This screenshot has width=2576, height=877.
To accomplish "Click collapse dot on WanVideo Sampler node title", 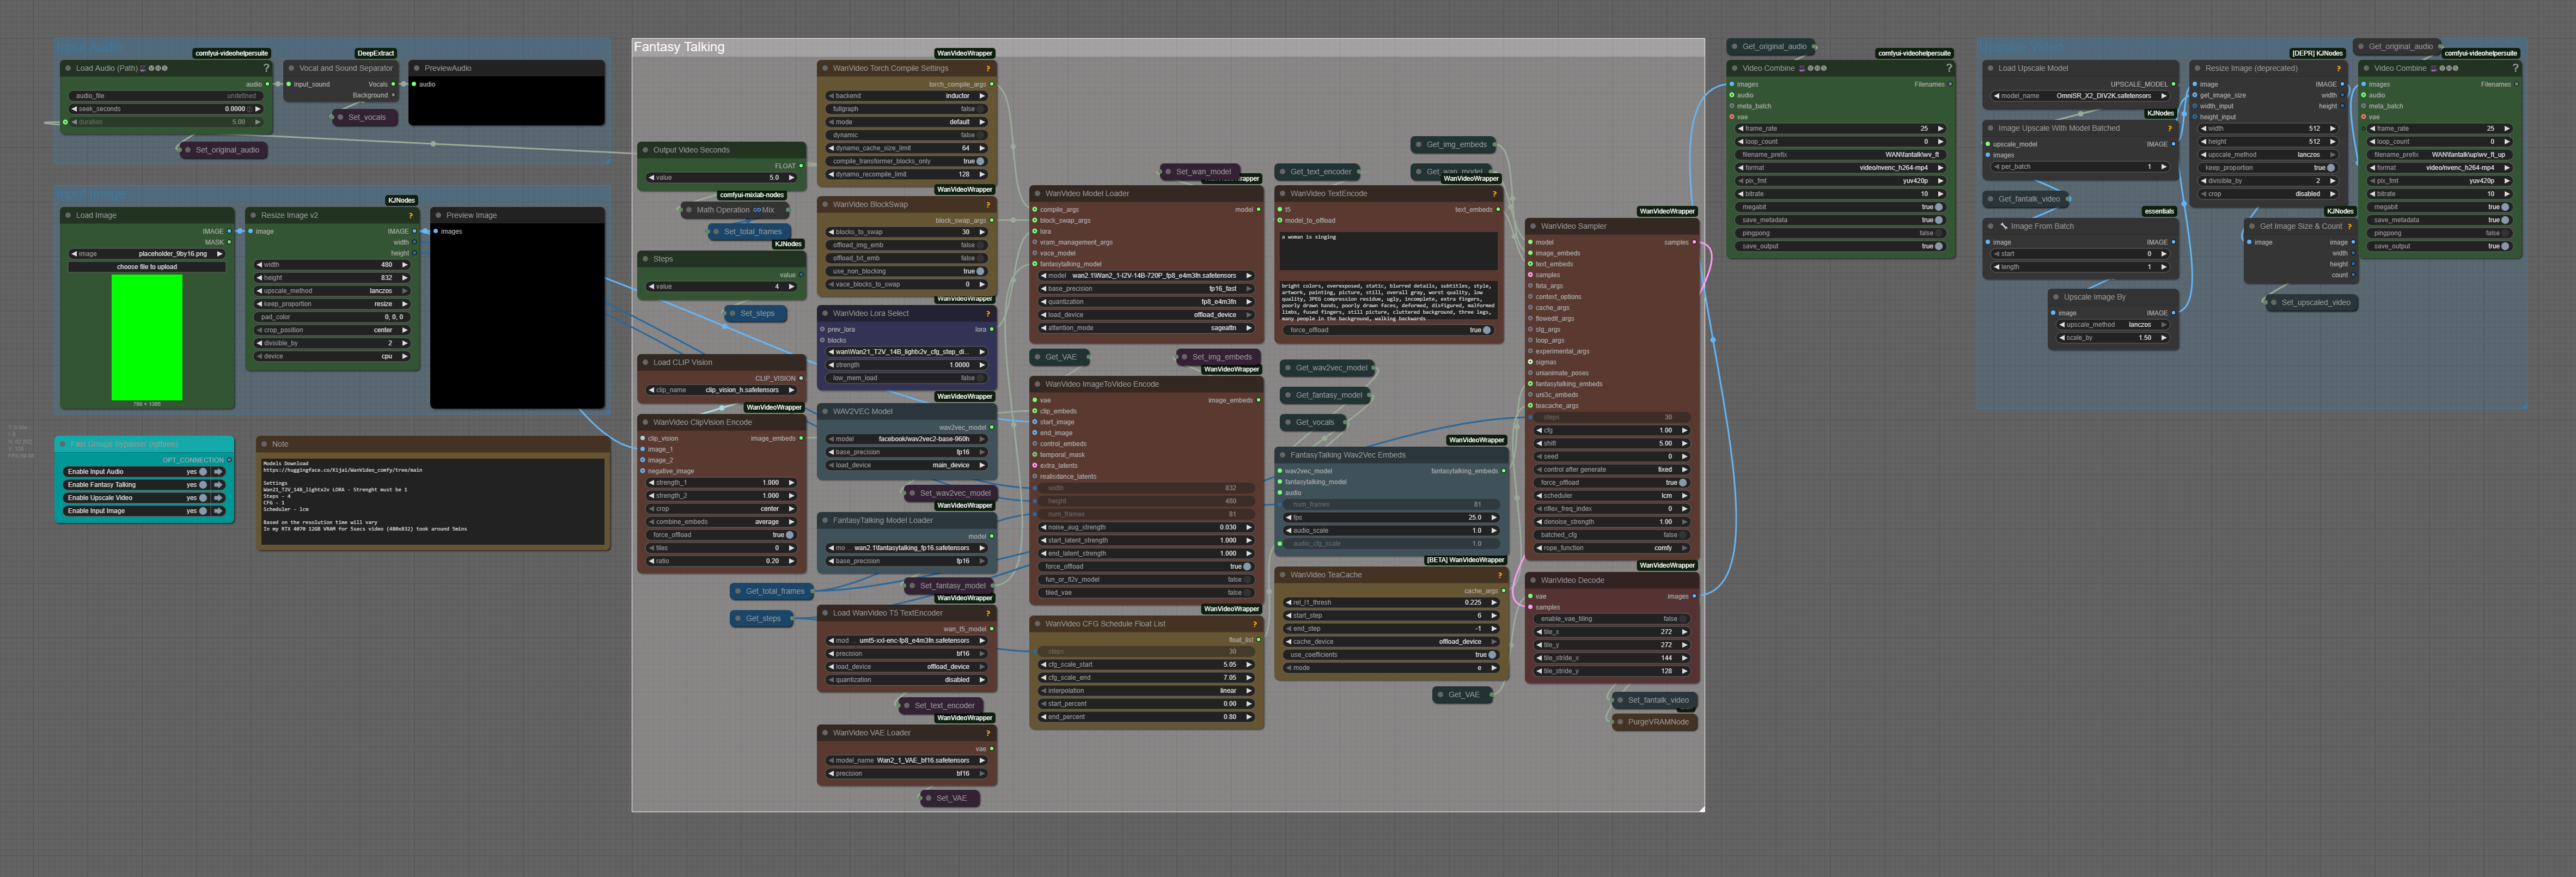I will tap(1532, 226).
